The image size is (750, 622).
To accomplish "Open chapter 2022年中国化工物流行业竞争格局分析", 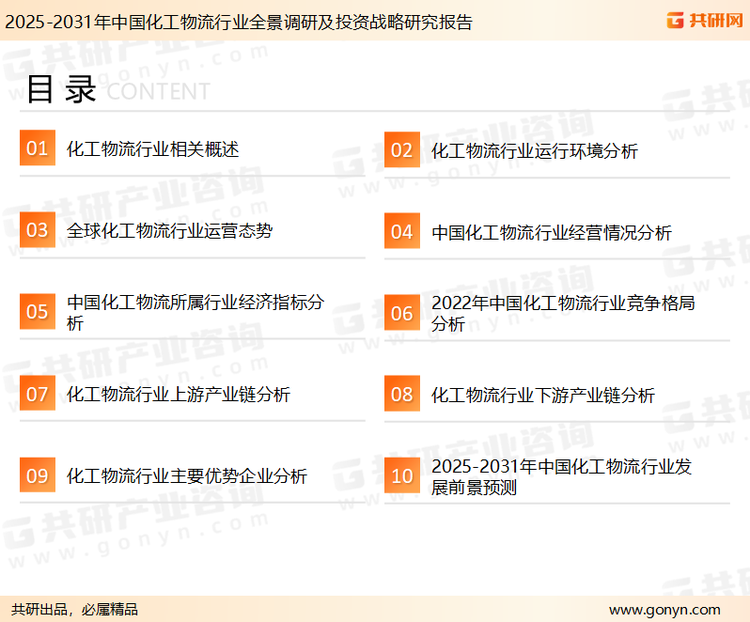I will coord(563,313).
